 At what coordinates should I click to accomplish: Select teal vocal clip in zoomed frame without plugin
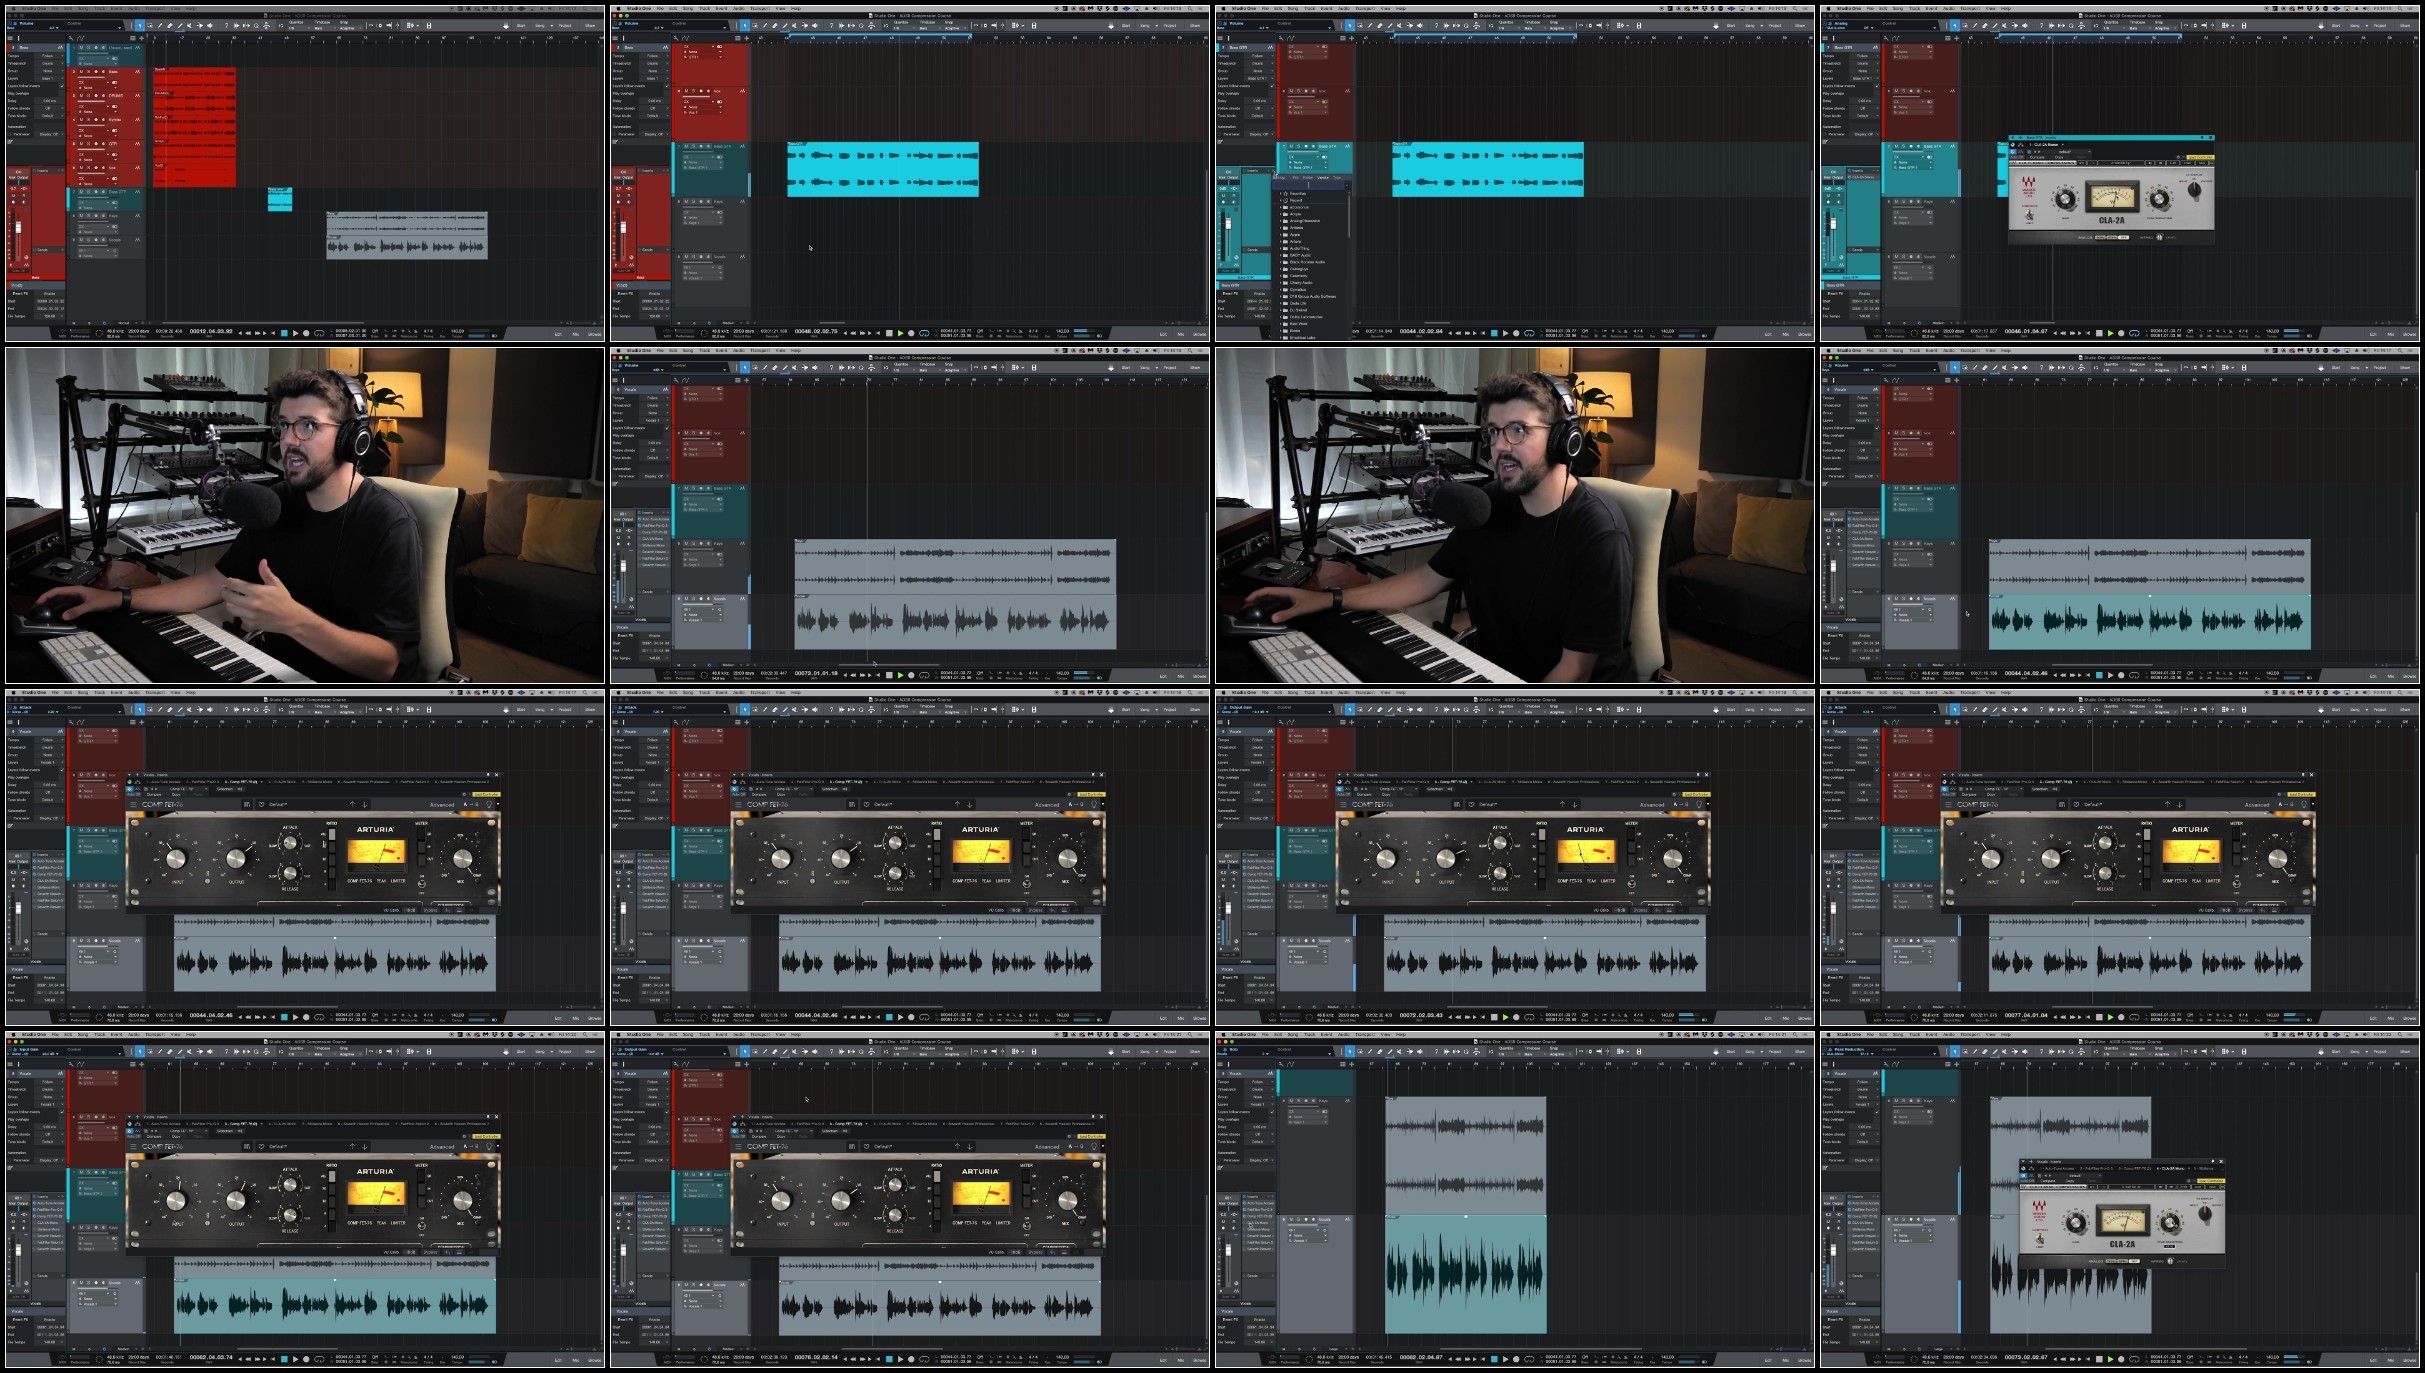pos(1465,1275)
